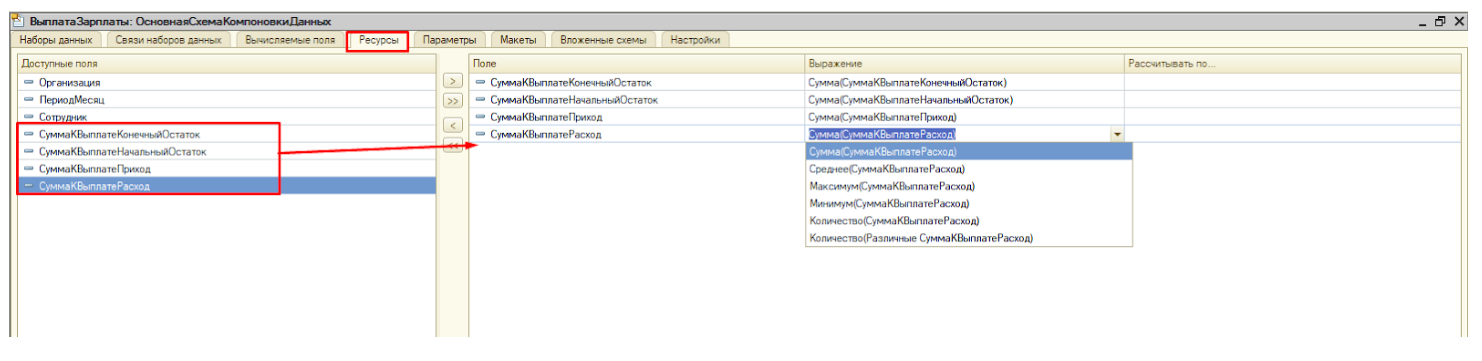Choose Количество(СуммаКВыплатеРасход) from dropdown list

(x=968, y=220)
